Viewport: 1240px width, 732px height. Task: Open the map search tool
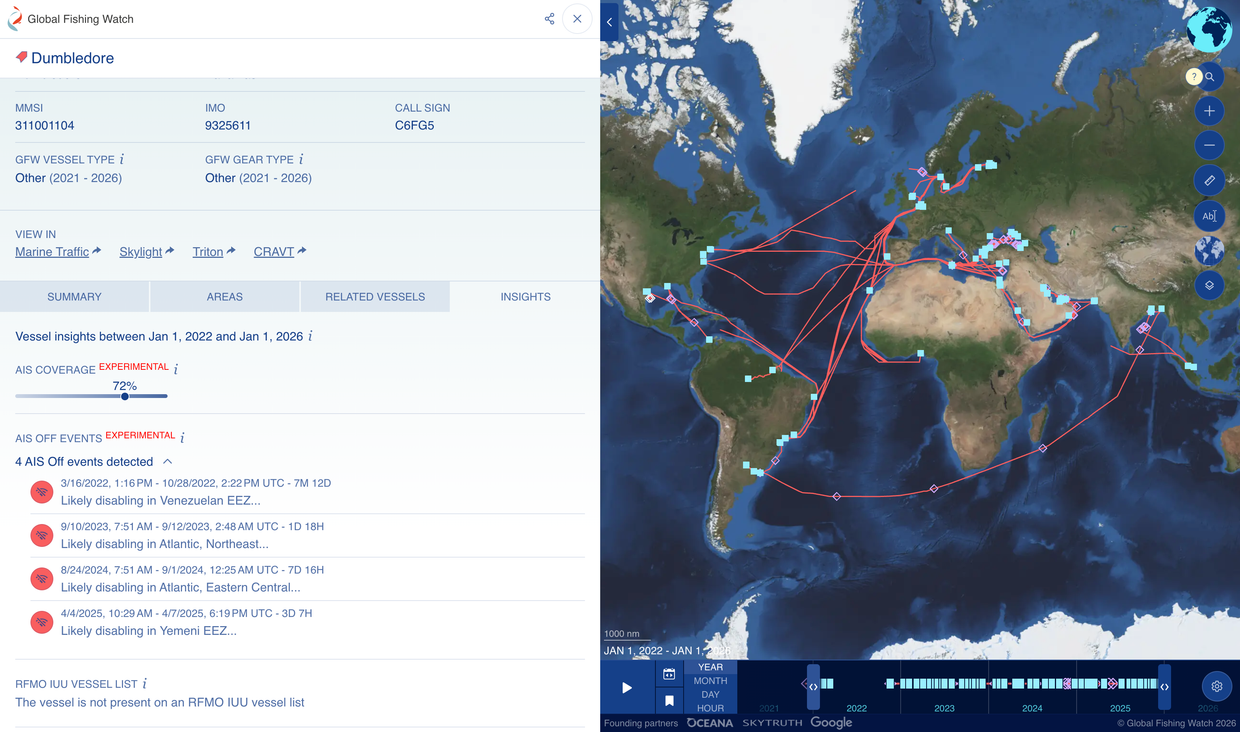click(x=1209, y=77)
